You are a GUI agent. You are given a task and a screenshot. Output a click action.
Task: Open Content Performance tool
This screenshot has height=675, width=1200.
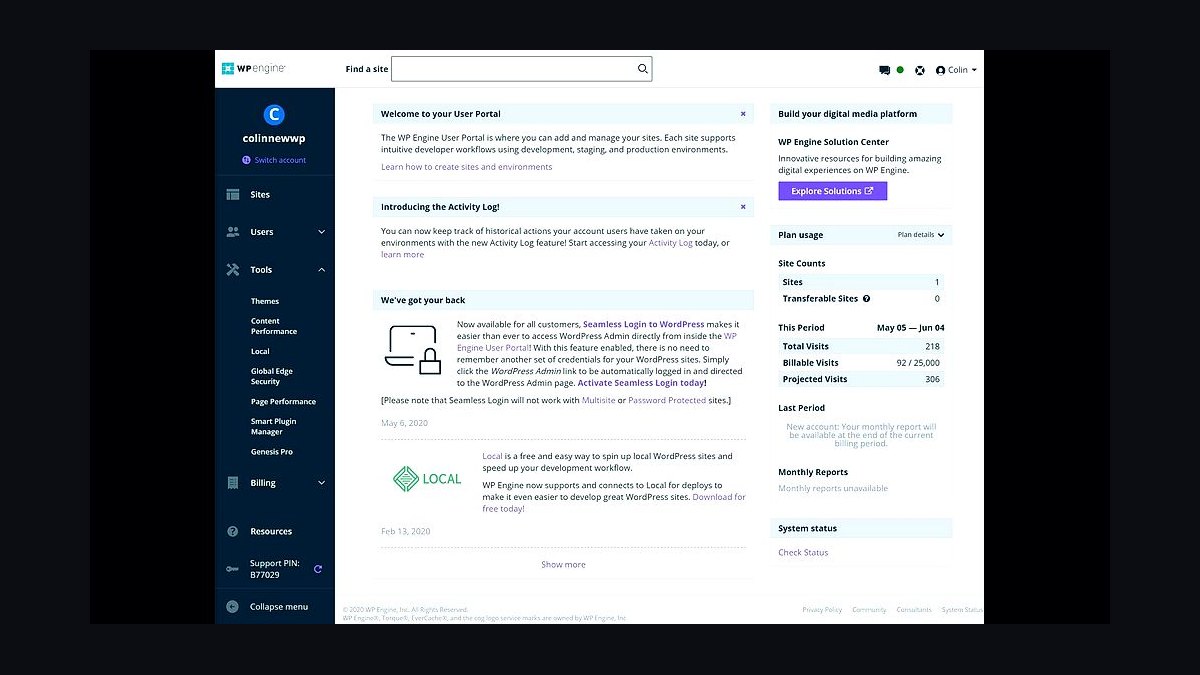pos(274,326)
